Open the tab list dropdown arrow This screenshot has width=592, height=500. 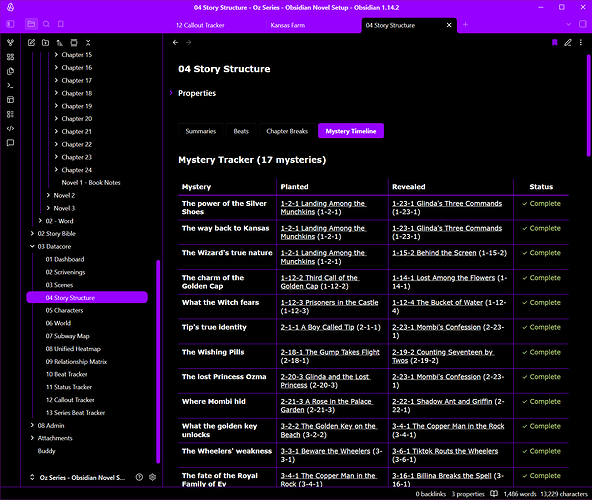click(569, 24)
